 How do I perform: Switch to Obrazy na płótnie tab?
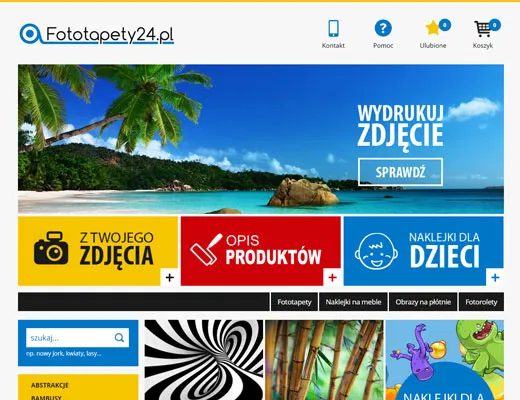coord(423,302)
